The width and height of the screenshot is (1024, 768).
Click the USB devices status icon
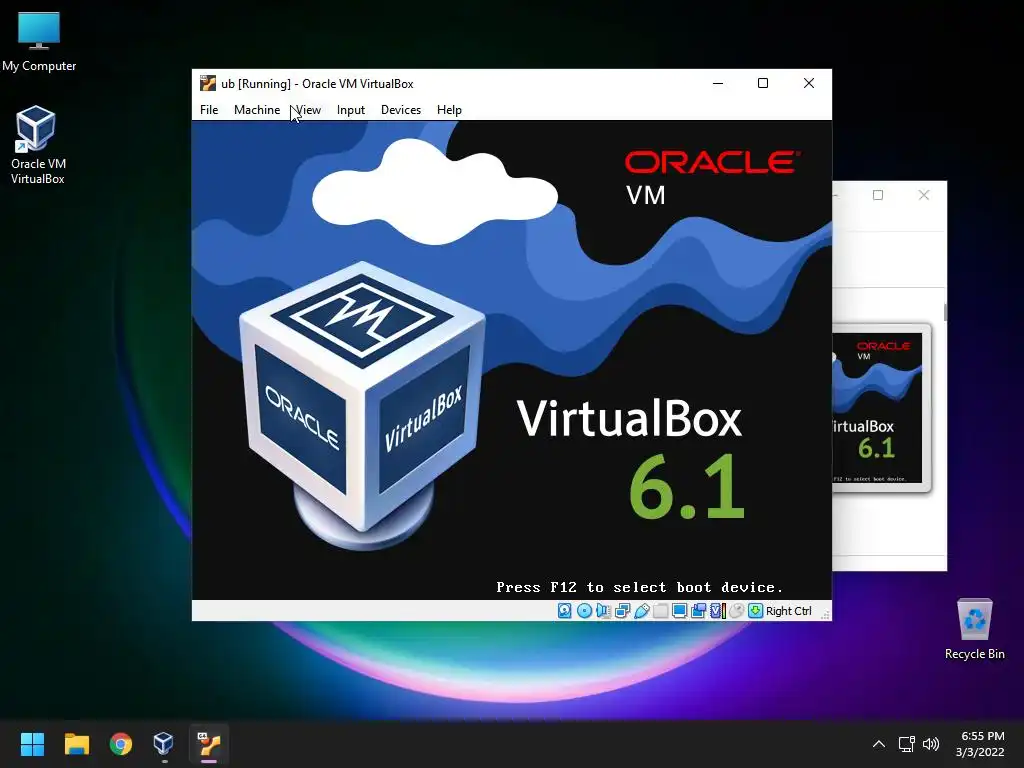tap(642, 611)
